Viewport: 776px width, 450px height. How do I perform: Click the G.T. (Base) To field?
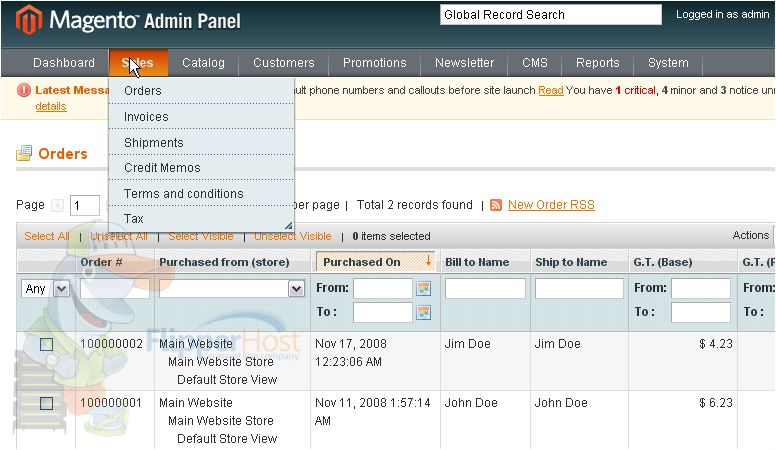pos(701,312)
